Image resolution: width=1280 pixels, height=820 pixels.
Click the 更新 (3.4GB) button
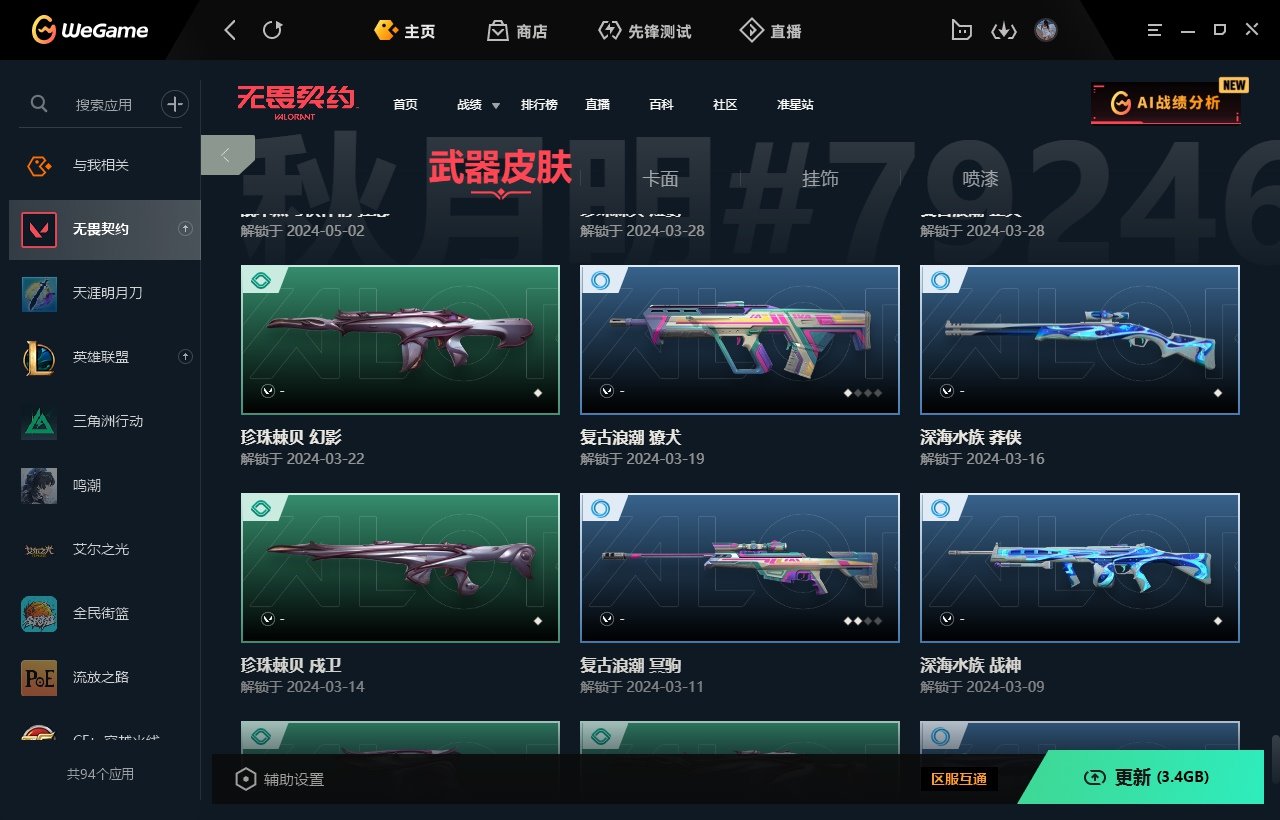1148,777
